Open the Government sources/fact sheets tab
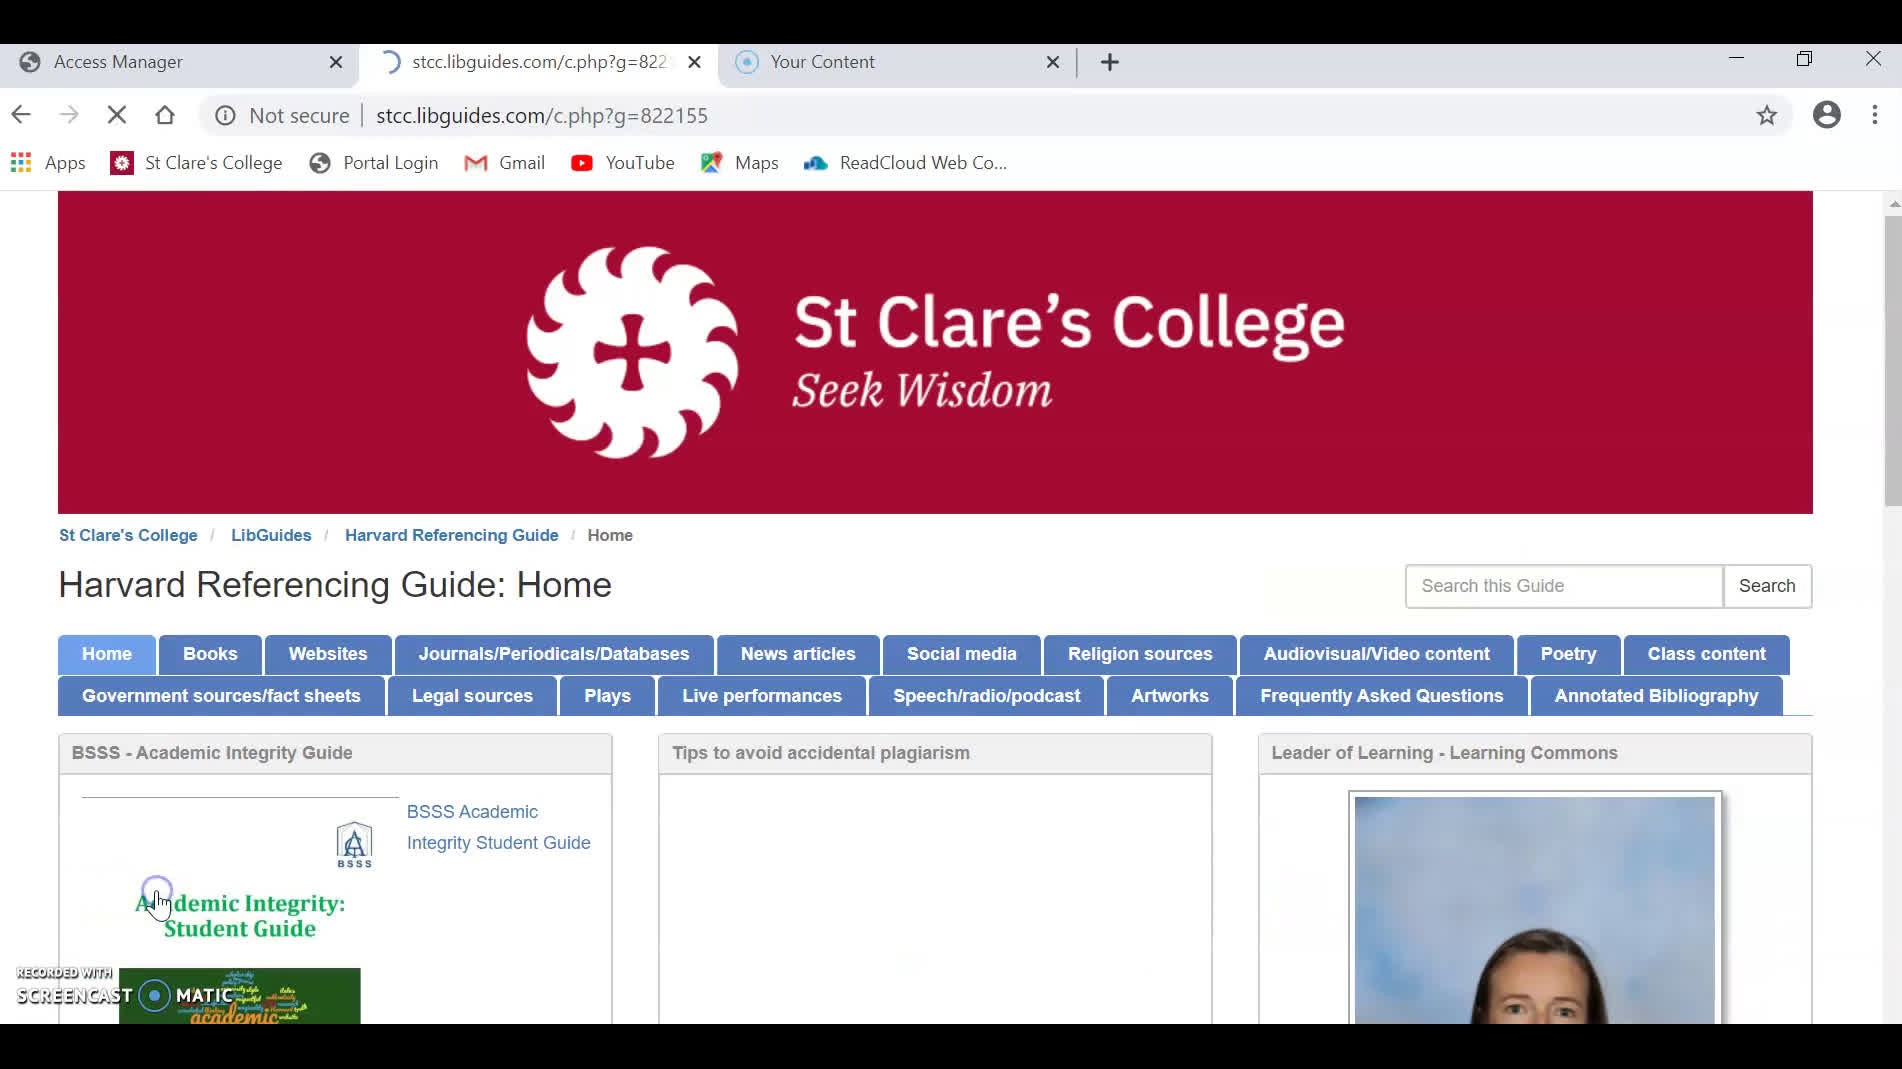Screen dimensions: 1902x1069 pos(221,696)
